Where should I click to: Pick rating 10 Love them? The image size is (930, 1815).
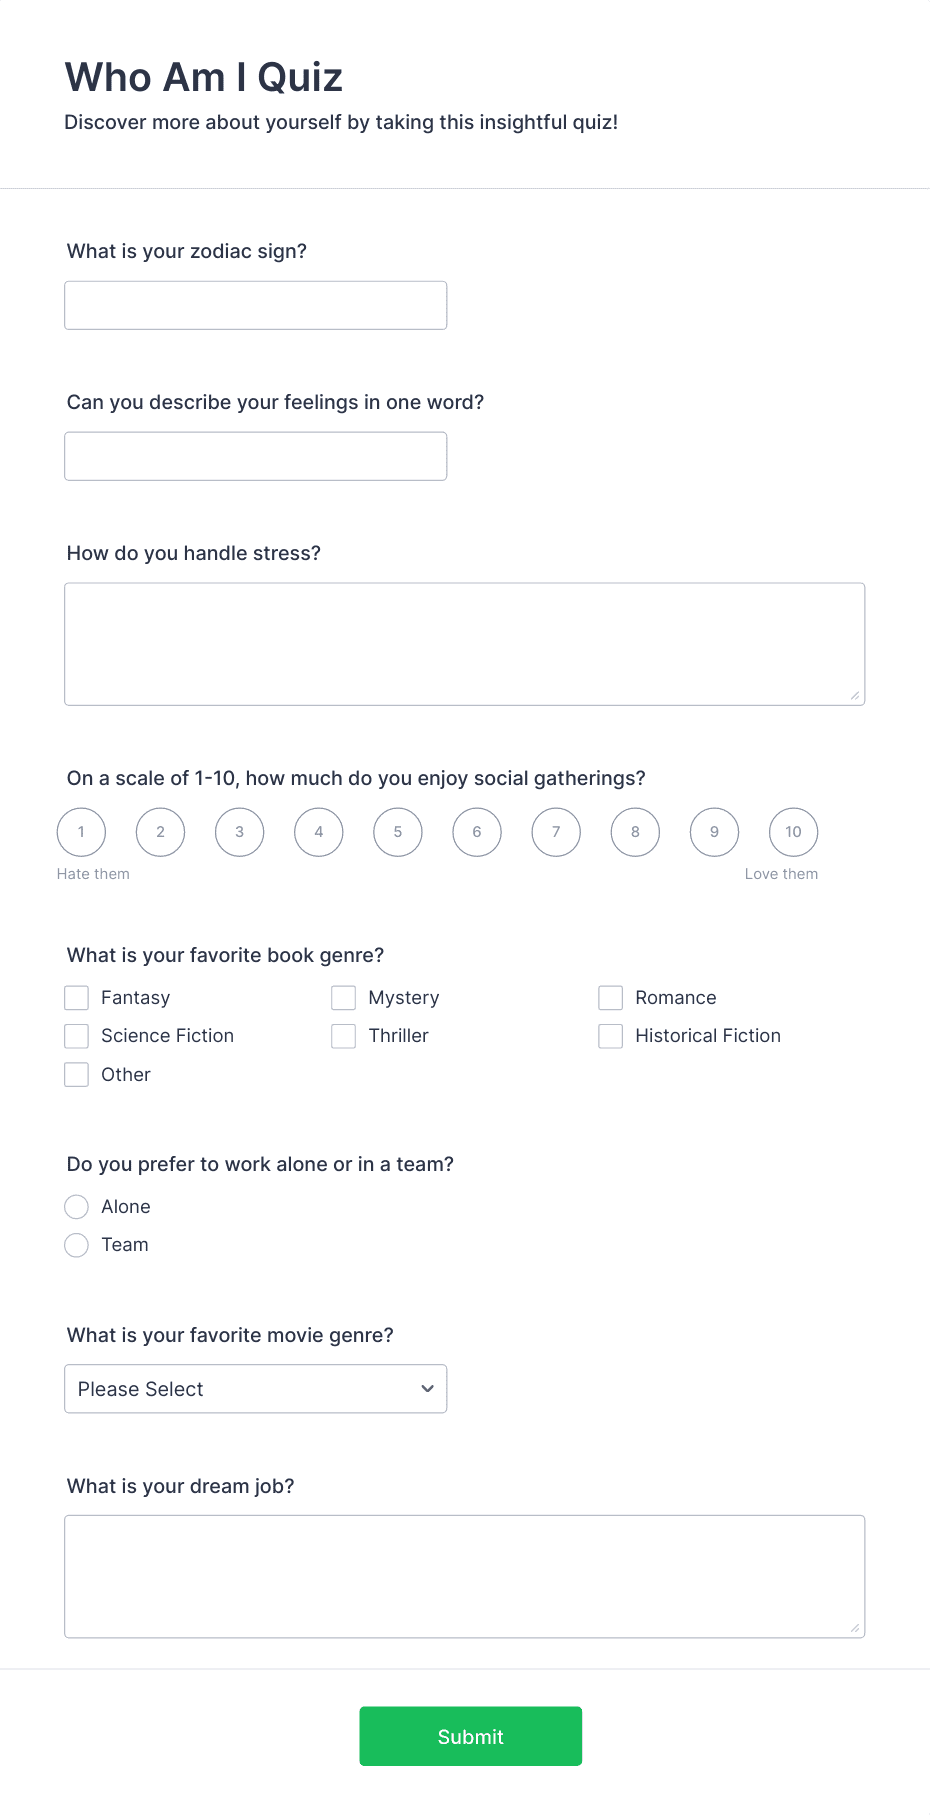793,832
